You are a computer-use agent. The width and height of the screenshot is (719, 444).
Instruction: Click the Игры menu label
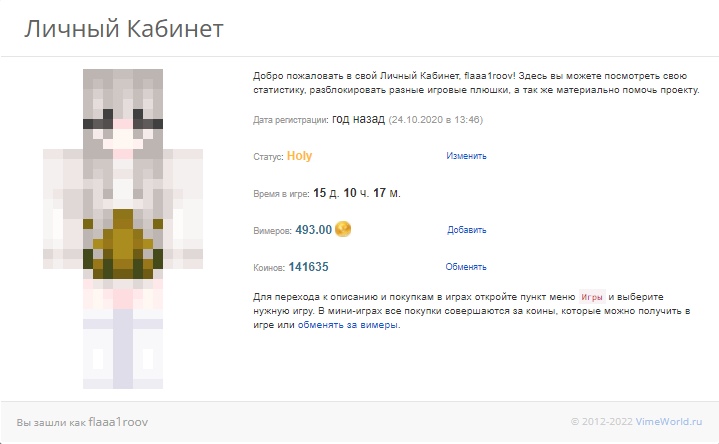pyautogui.click(x=592, y=297)
